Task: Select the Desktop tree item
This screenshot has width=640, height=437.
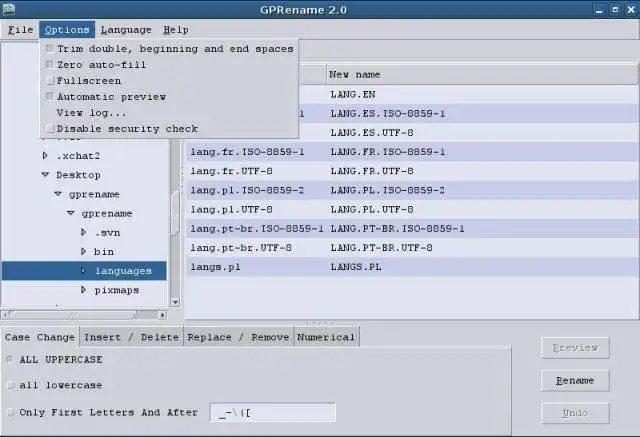Action: coord(78,175)
